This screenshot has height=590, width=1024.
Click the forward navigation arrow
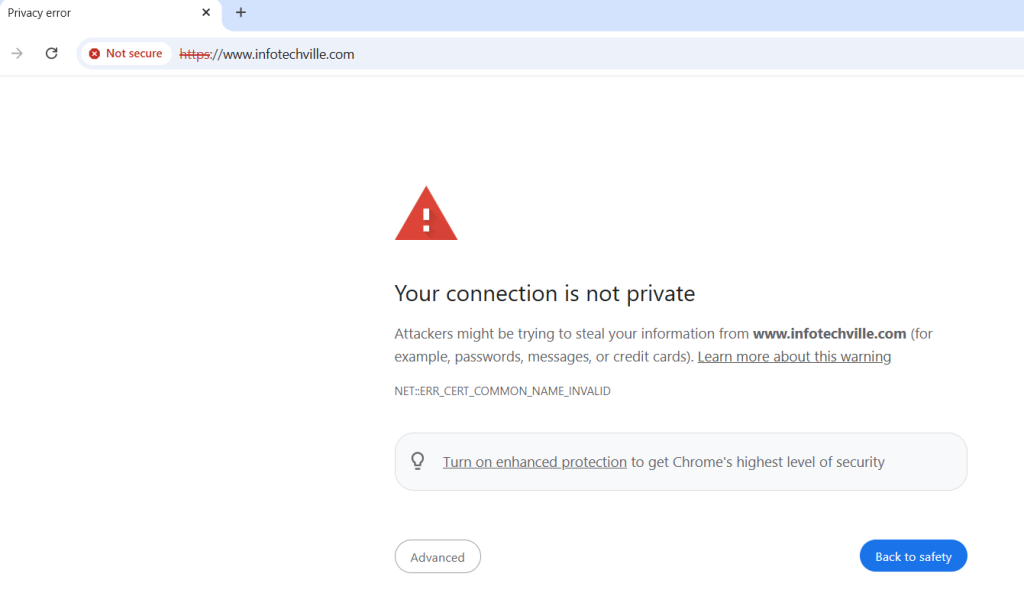pyautogui.click(x=17, y=54)
